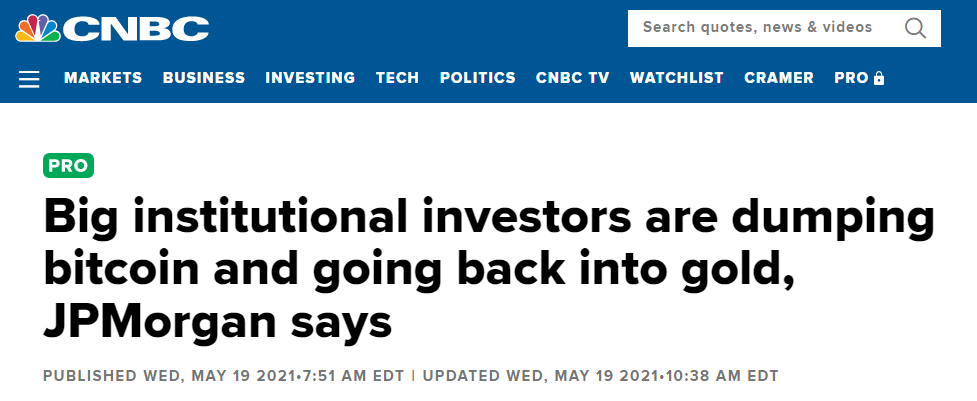This screenshot has height=401, width=977.
Task: Focus the 'Search quotes, news & videos' field
Action: (784, 28)
